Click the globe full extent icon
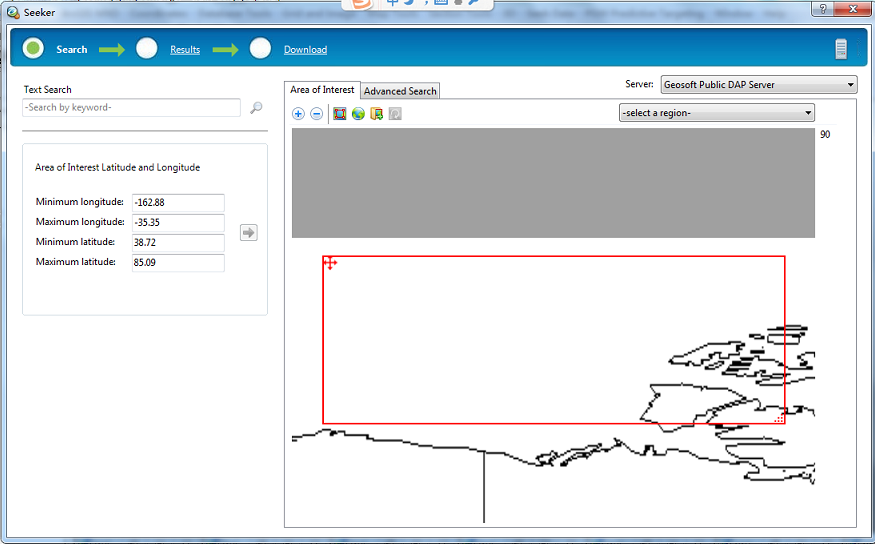The image size is (875, 544). click(358, 114)
